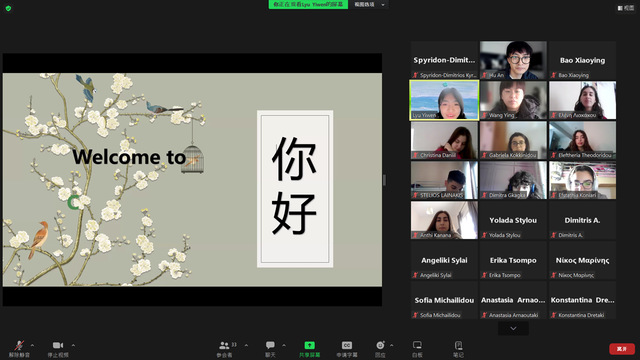640x360 pixels.
Task: Select Eleftheria Theodoridou's video tile
Action: 582,140
